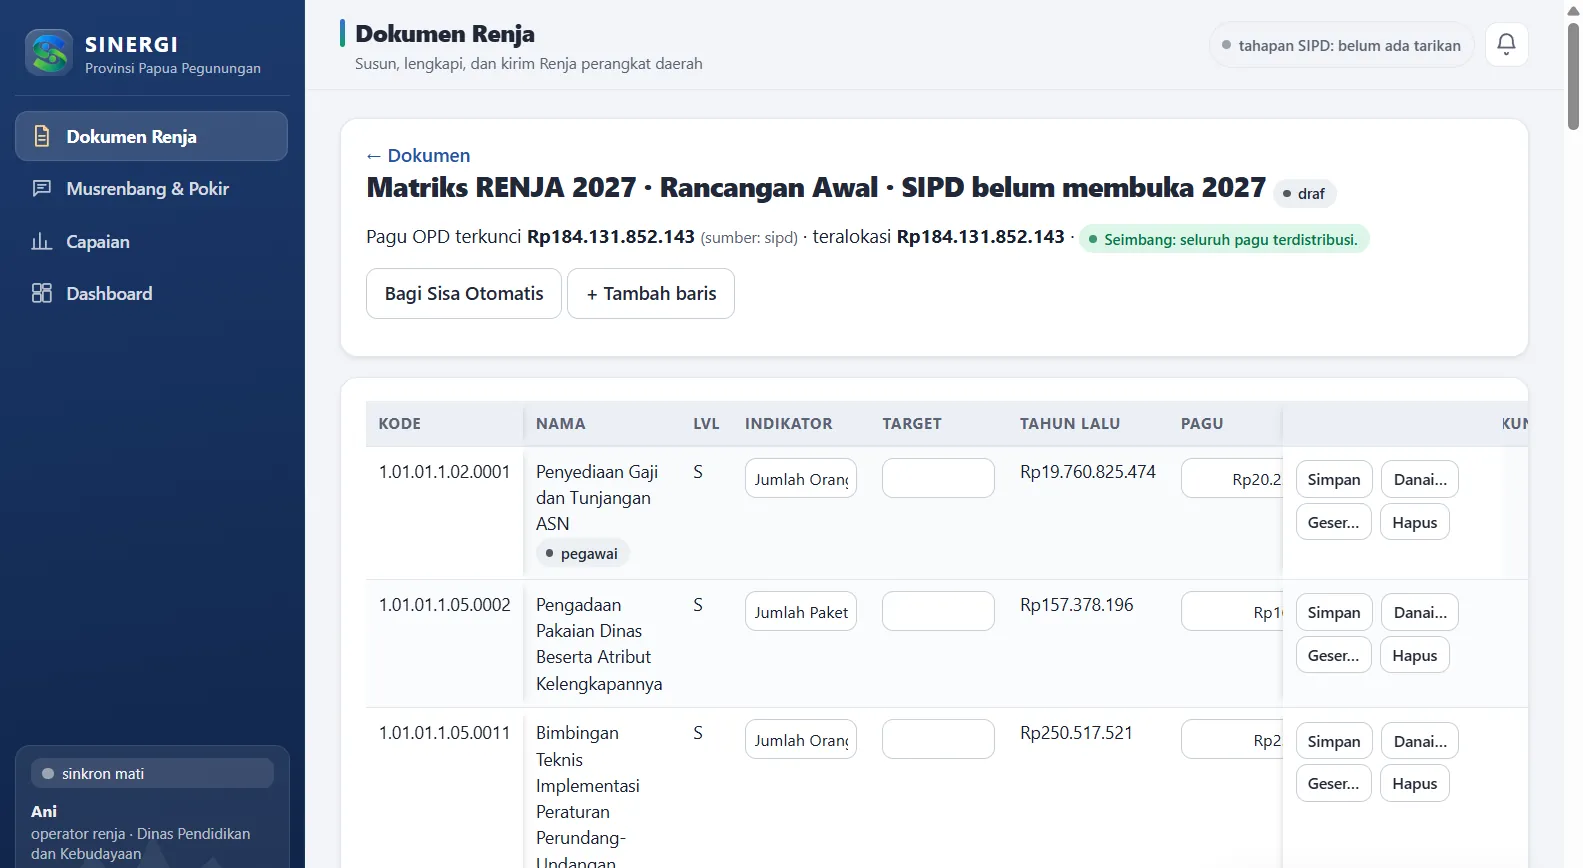Click the Dokumen Renja document icon
The height and width of the screenshot is (868, 1583).
click(42, 136)
